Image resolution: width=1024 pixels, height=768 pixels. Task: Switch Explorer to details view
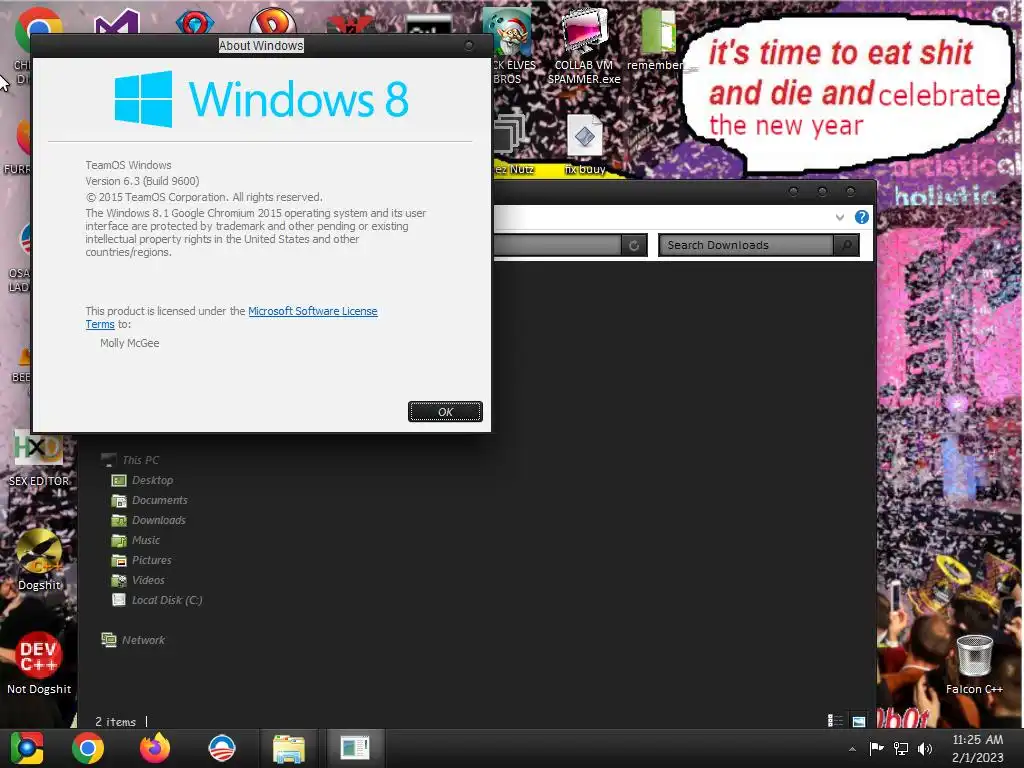tap(835, 721)
